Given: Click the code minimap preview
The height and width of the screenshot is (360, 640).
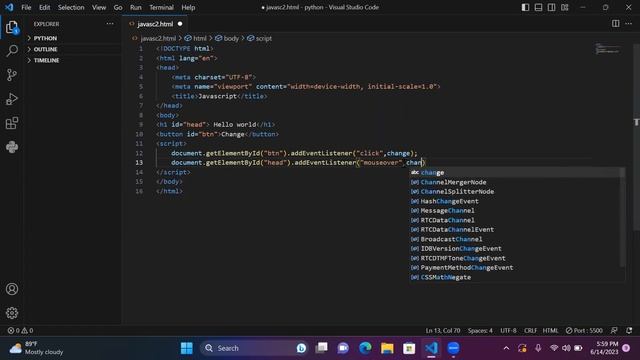Looking at the screenshot, I should 607,49.
